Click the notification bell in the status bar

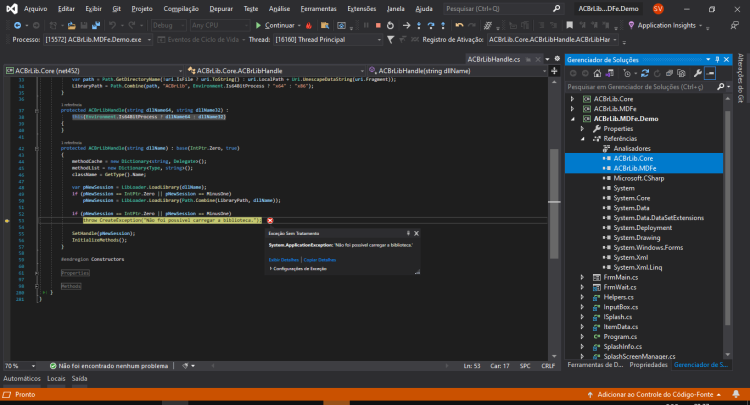pyautogui.click(x=736, y=394)
